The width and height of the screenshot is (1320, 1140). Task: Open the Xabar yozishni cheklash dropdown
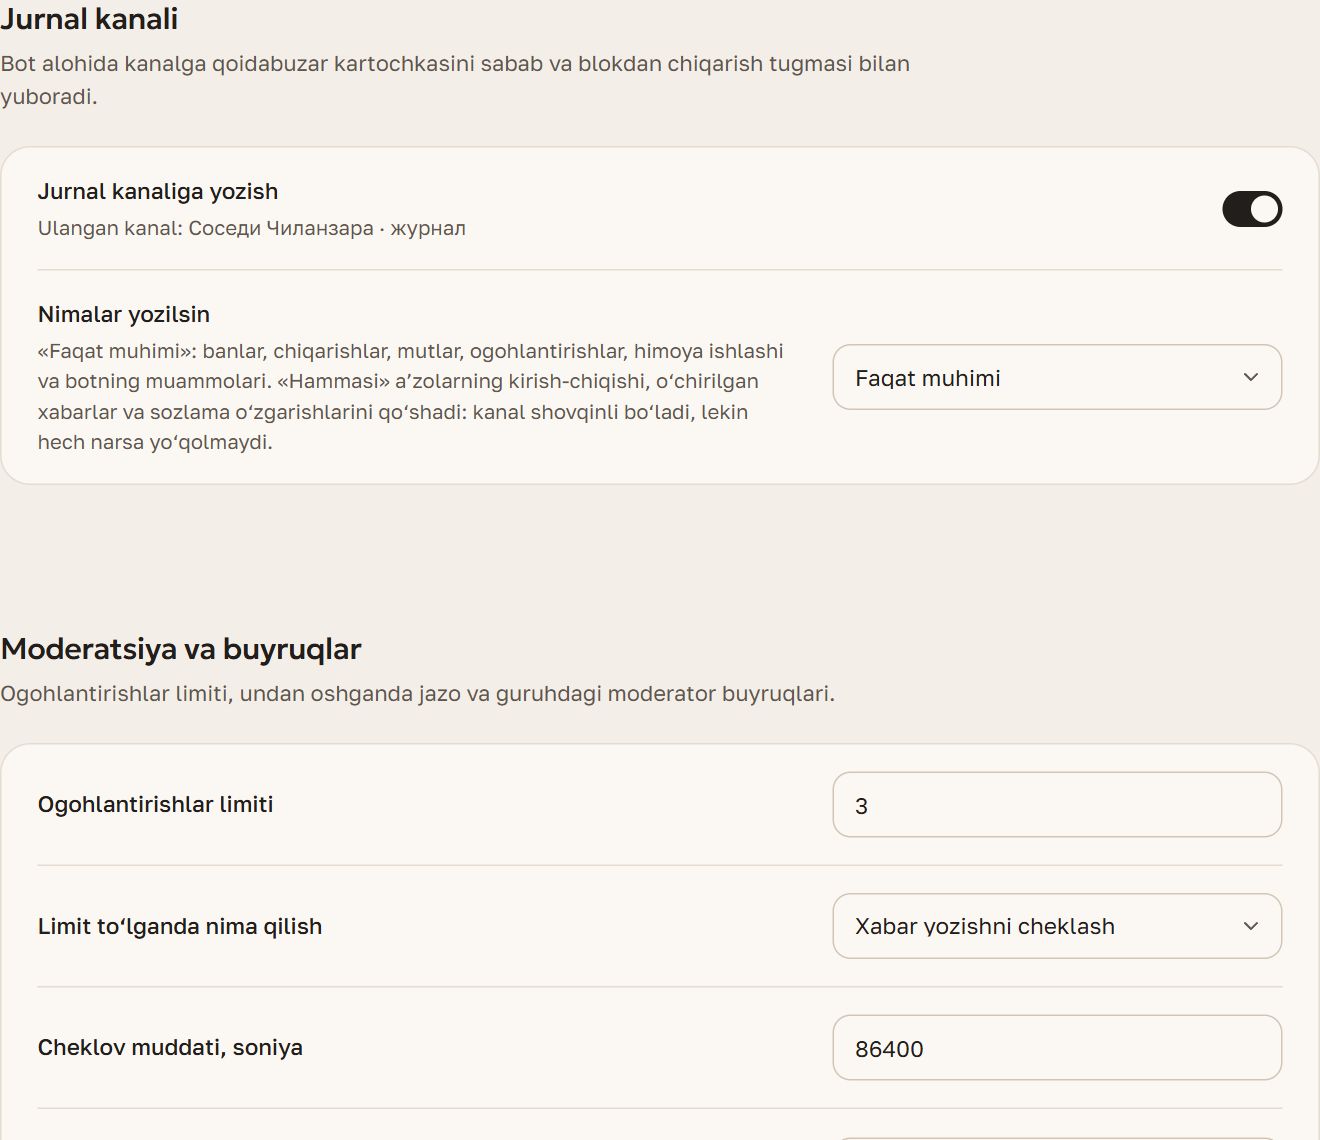pos(1057,926)
